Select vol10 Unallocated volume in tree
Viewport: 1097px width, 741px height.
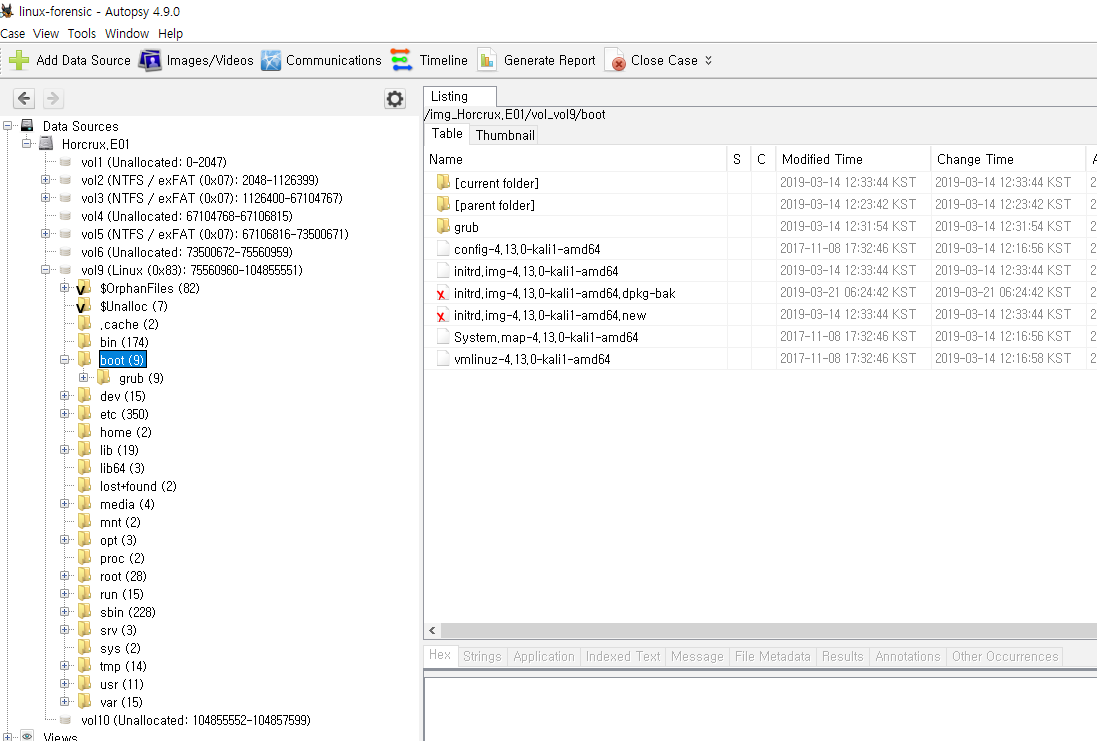click(x=196, y=720)
